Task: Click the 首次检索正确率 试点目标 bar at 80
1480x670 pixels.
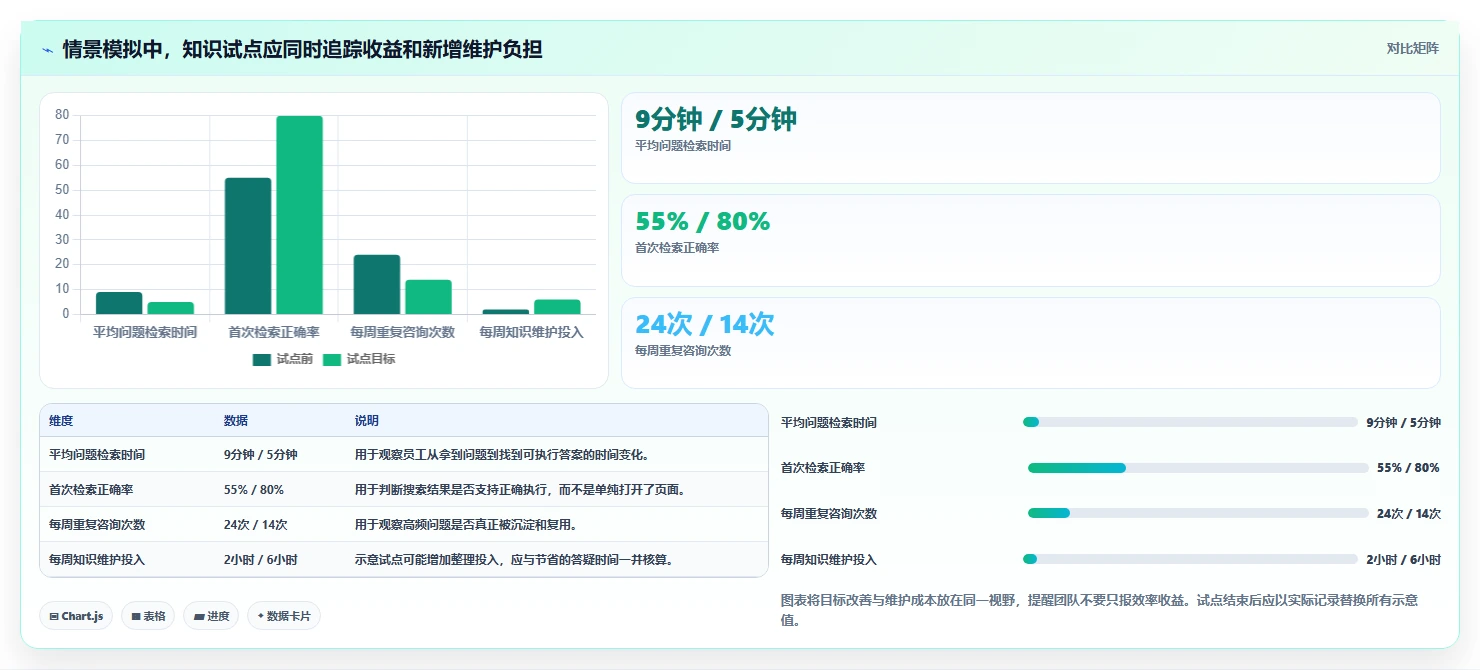Action: tap(299, 215)
